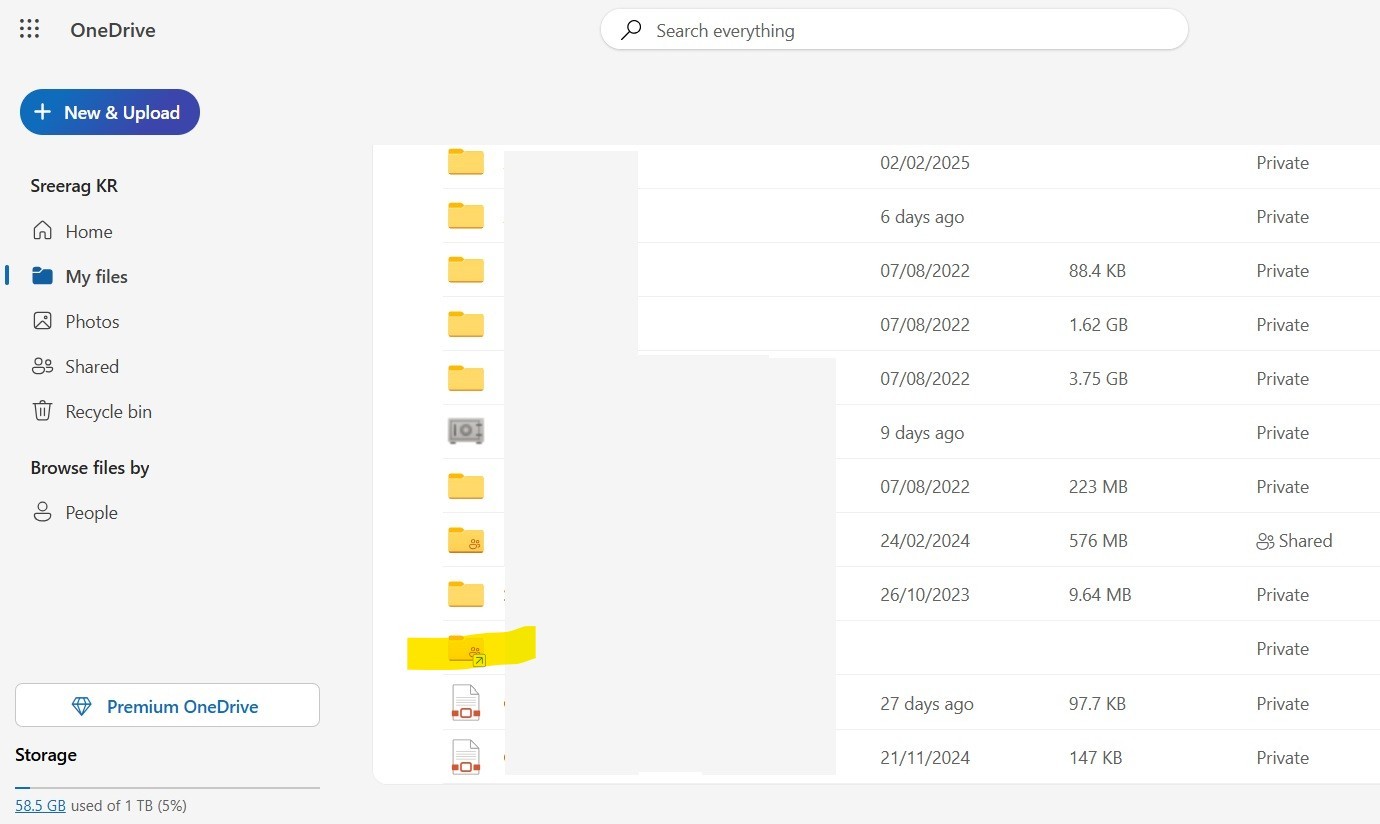Click the New & Upload button
This screenshot has width=1380, height=824.
(x=110, y=112)
